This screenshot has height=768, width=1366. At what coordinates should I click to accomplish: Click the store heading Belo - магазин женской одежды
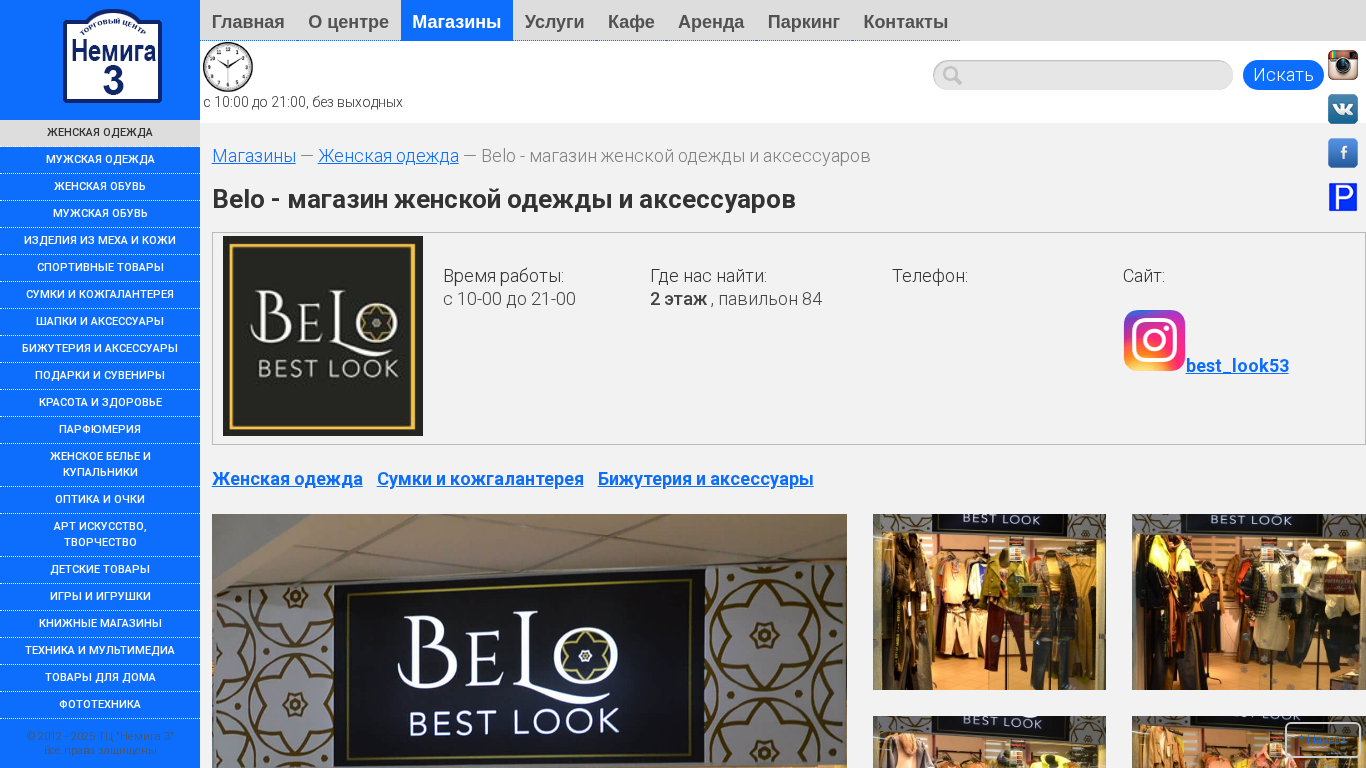click(x=504, y=200)
